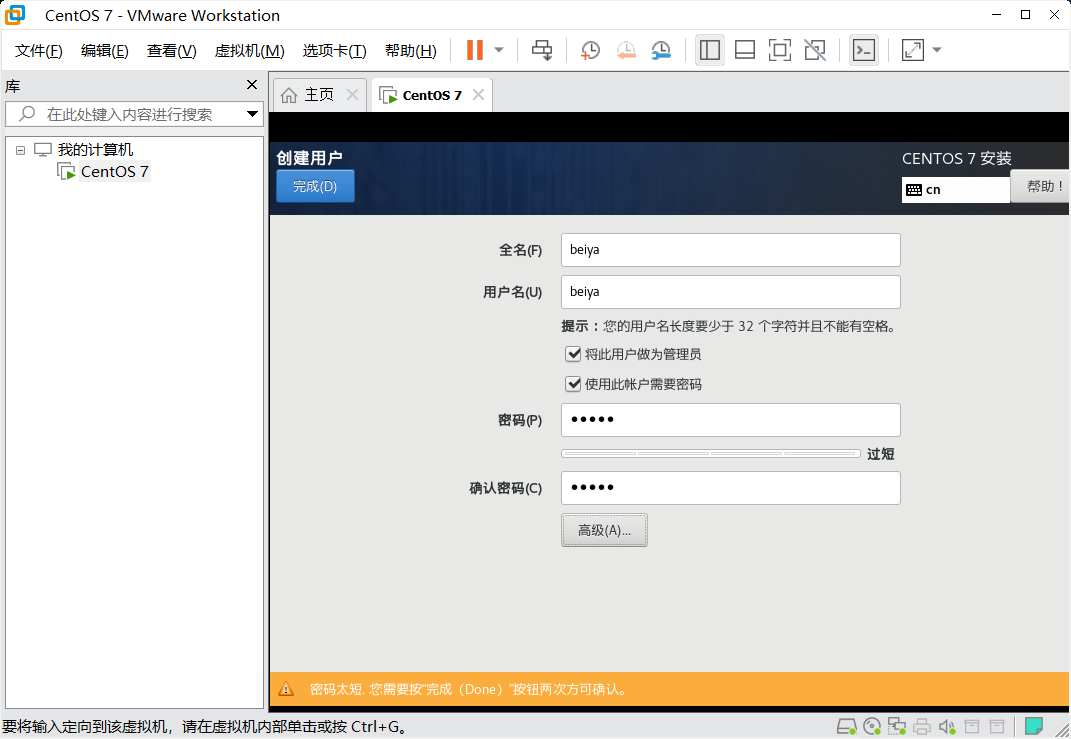The image size is (1071, 739).
Task: Click the library search input field
Action: click(130, 114)
